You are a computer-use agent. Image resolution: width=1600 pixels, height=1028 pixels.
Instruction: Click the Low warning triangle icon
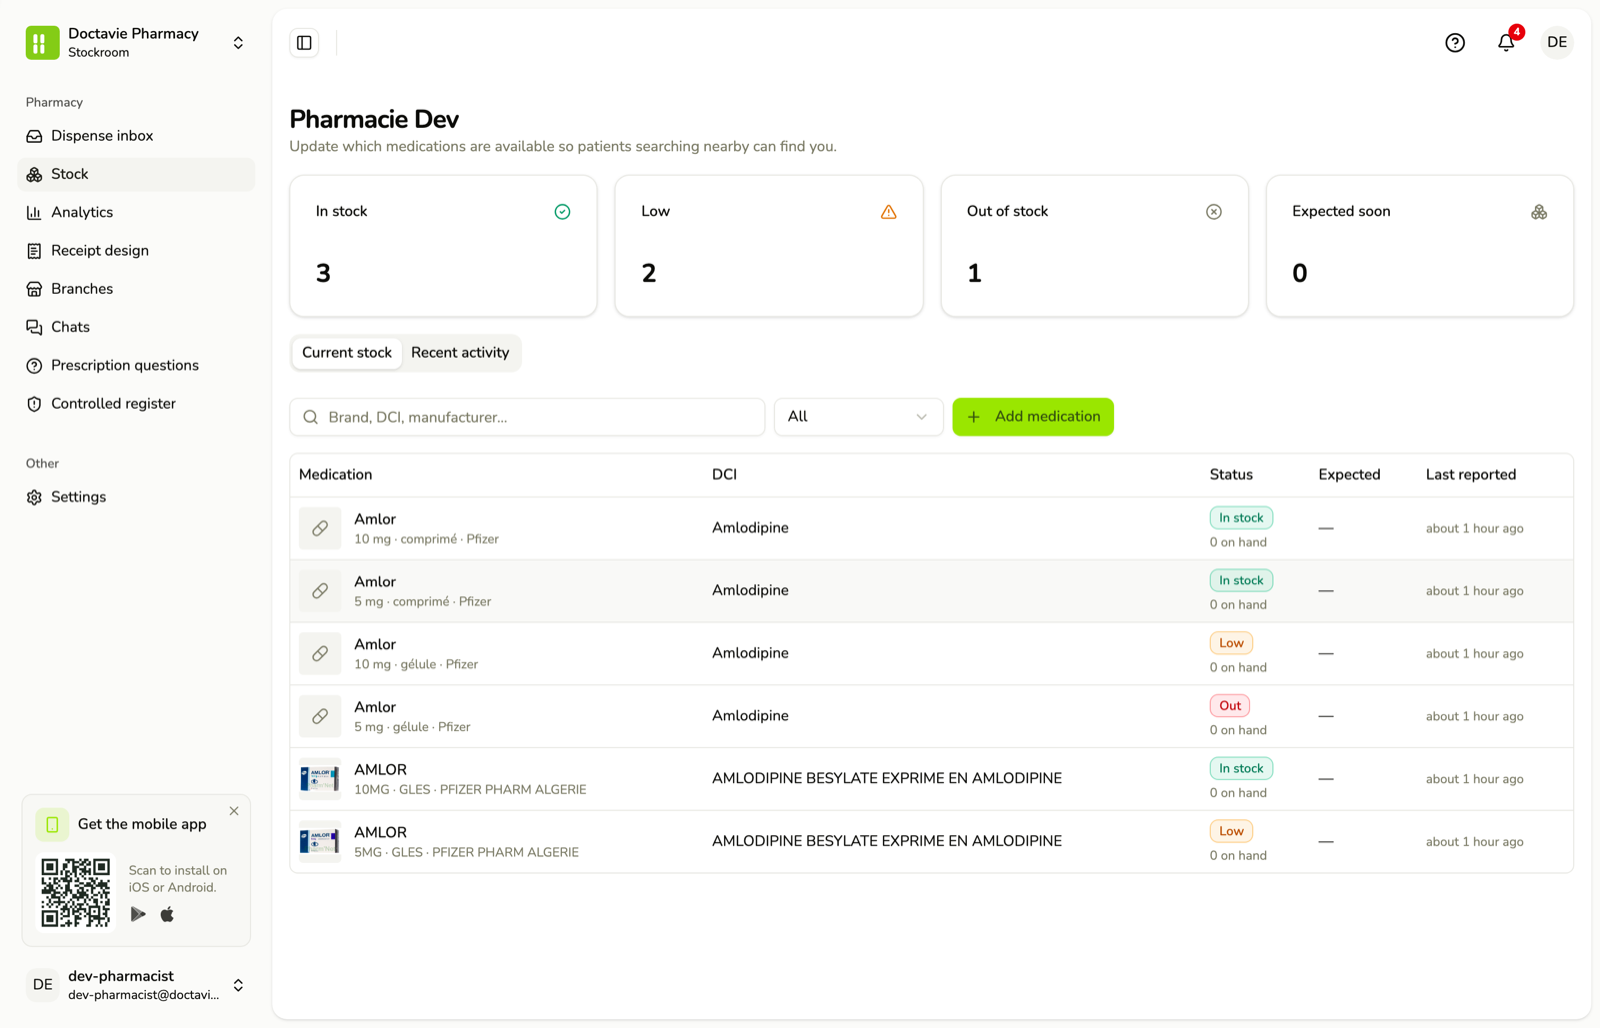click(x=888, y=212)
